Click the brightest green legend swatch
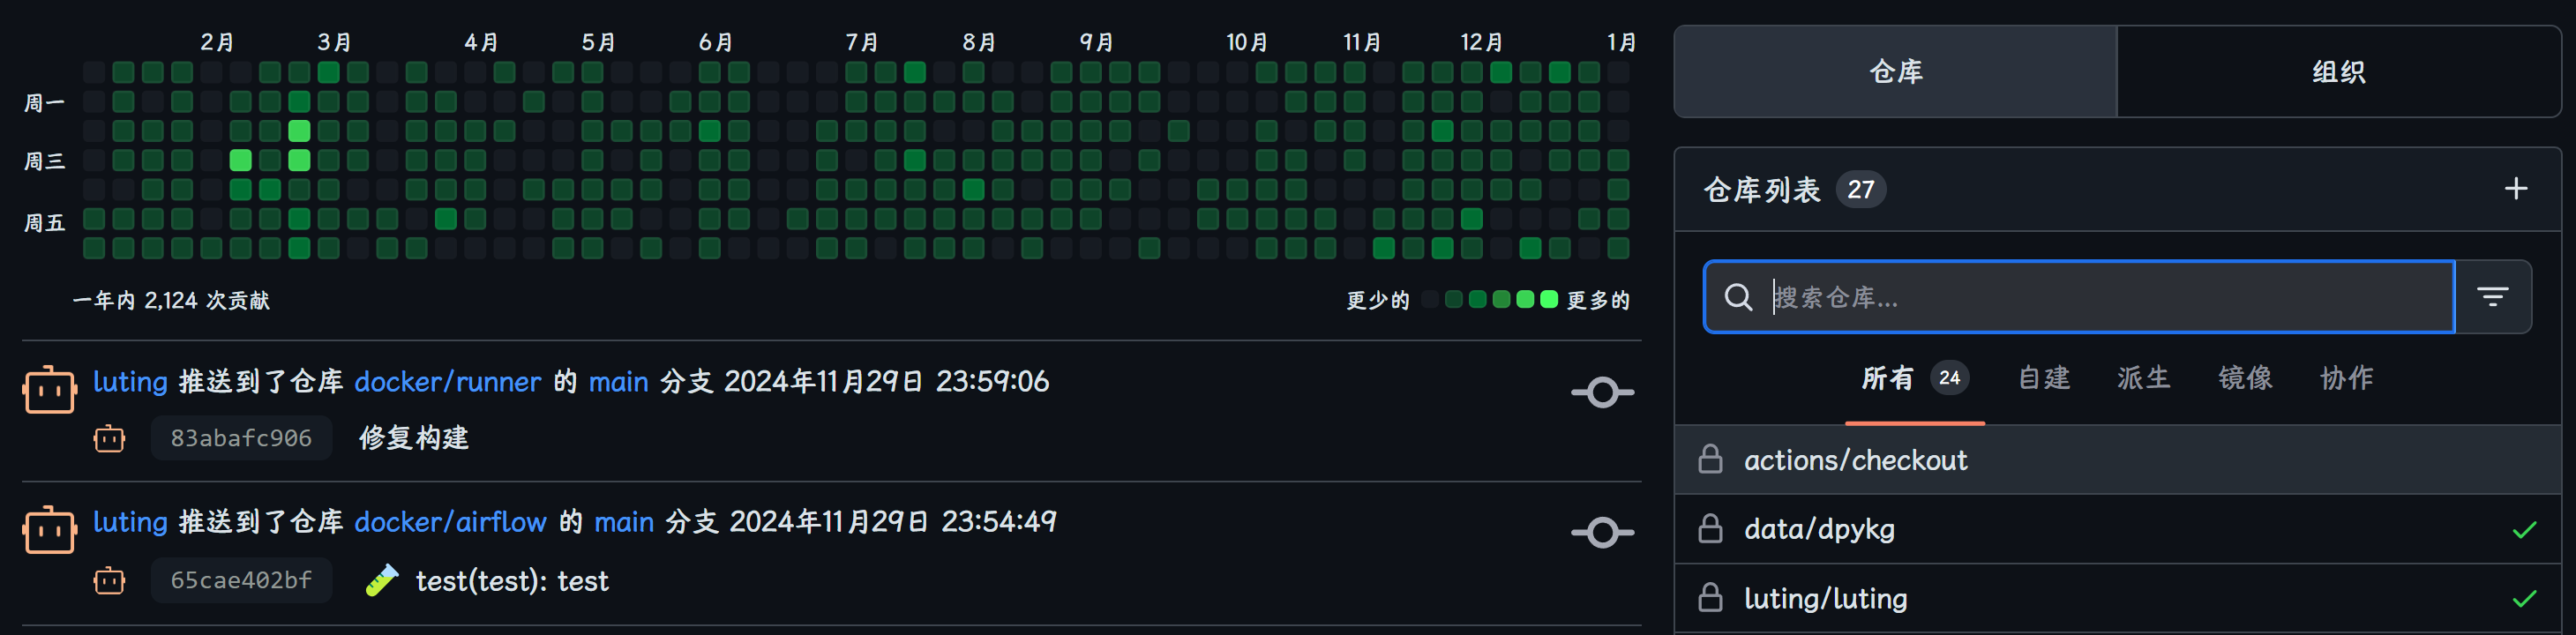This screenshot has width=2576, height=635. tap(1549, 300)
